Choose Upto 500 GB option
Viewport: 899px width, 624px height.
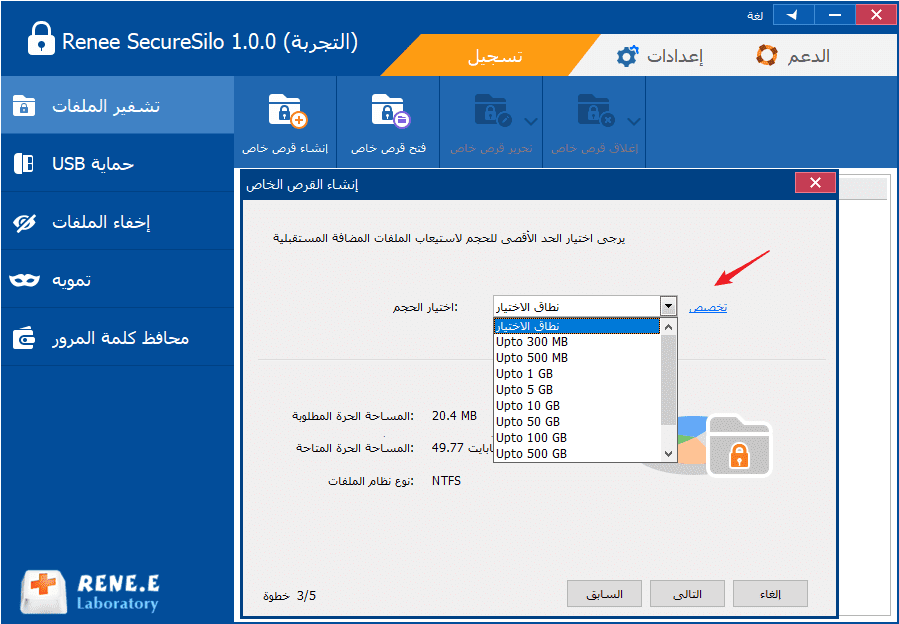(x=577, y=454)
